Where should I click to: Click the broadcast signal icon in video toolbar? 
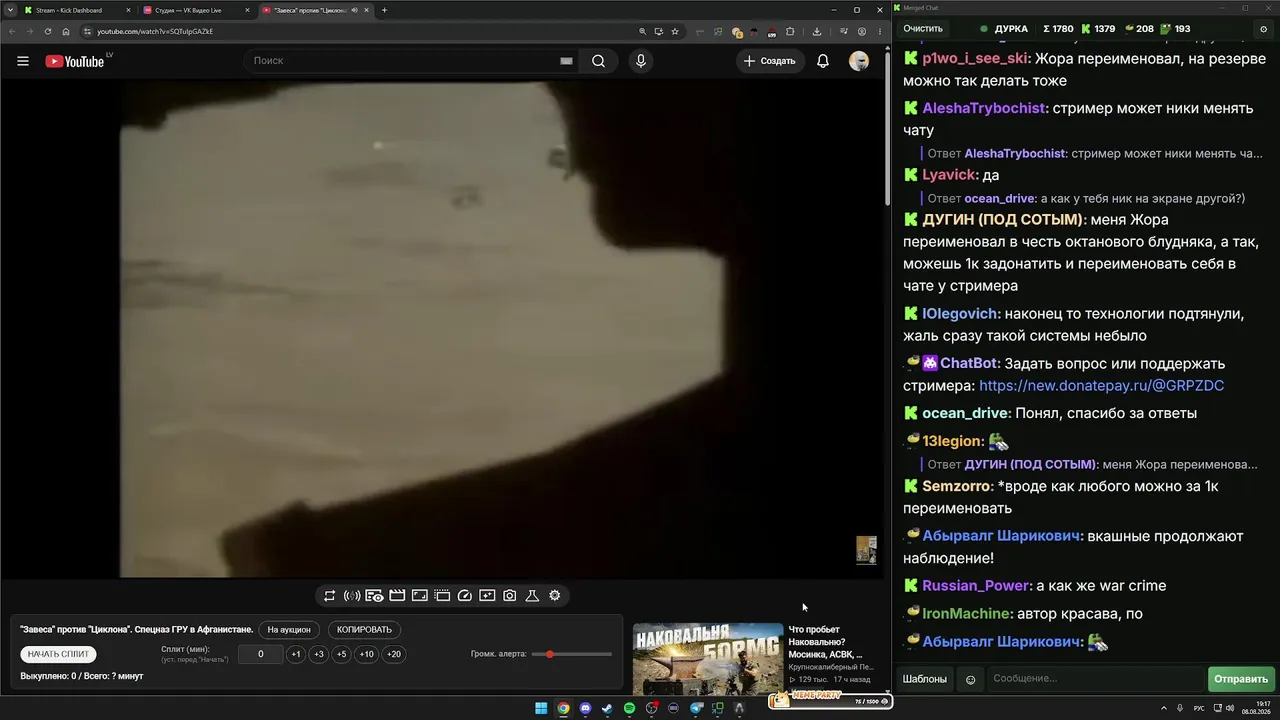click(352, 596)
